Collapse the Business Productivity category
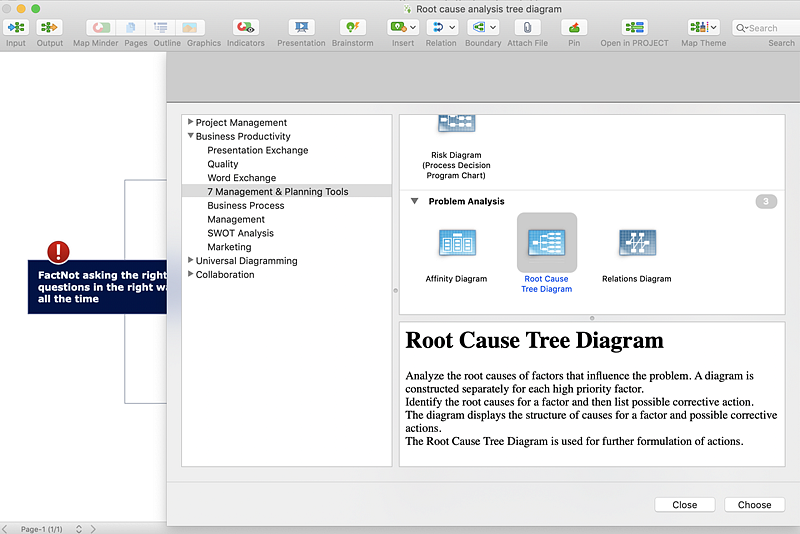Viewport: 800px width, 534px height. coord(190,136)
